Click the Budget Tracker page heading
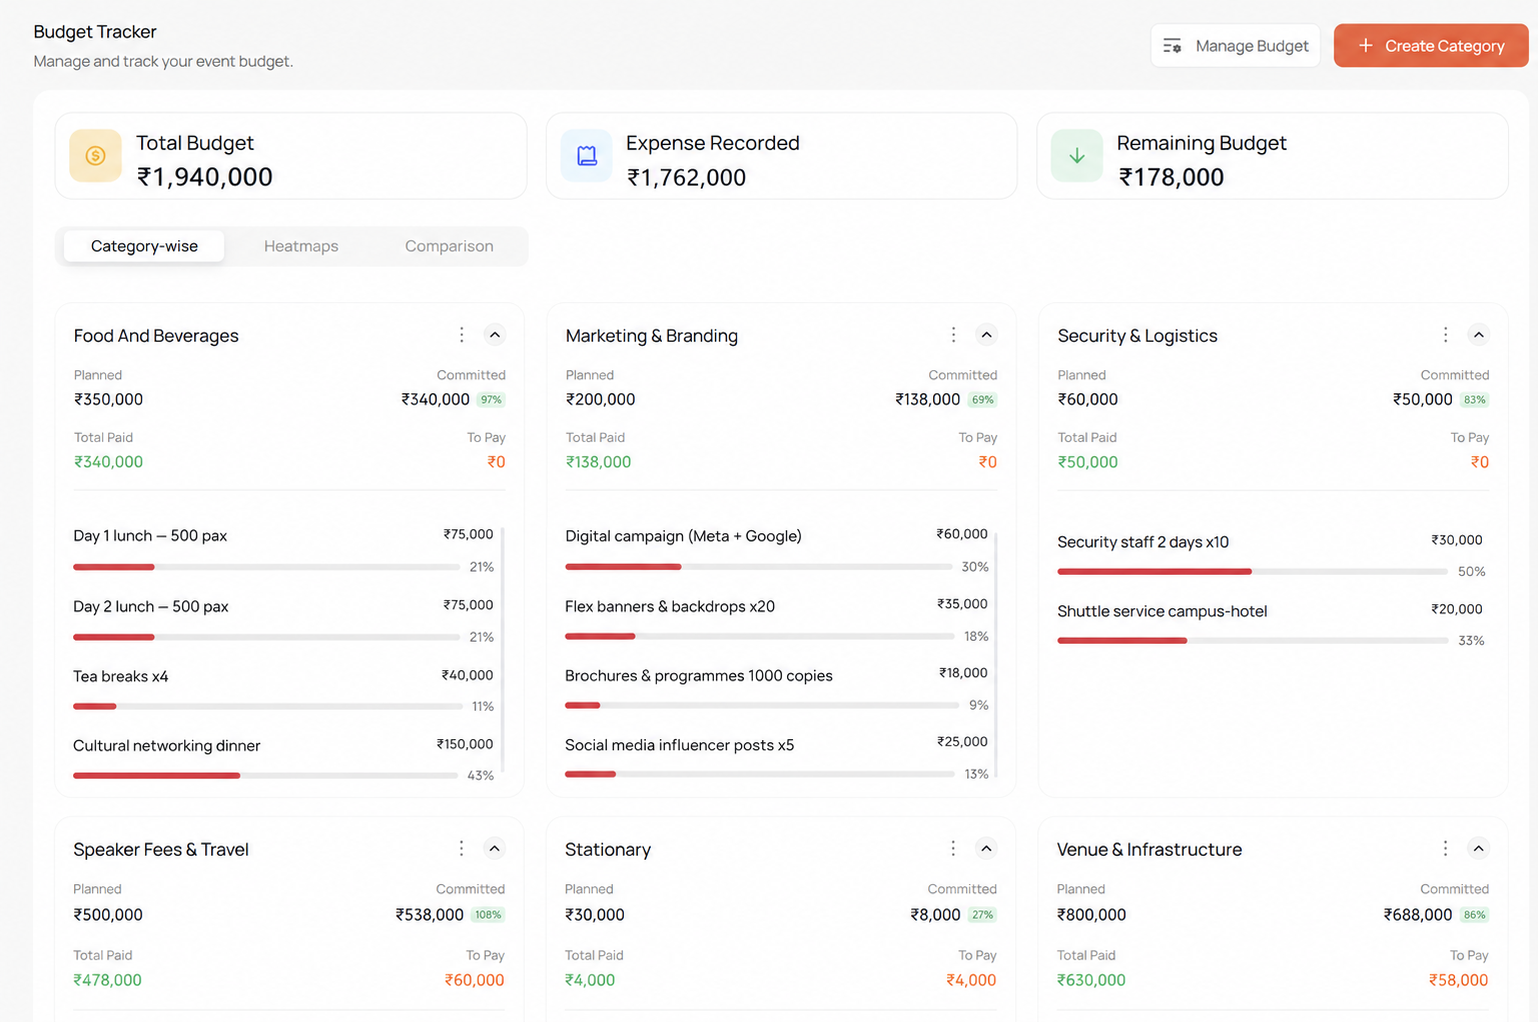1538x1022 pixels. [x=95, y=32]
